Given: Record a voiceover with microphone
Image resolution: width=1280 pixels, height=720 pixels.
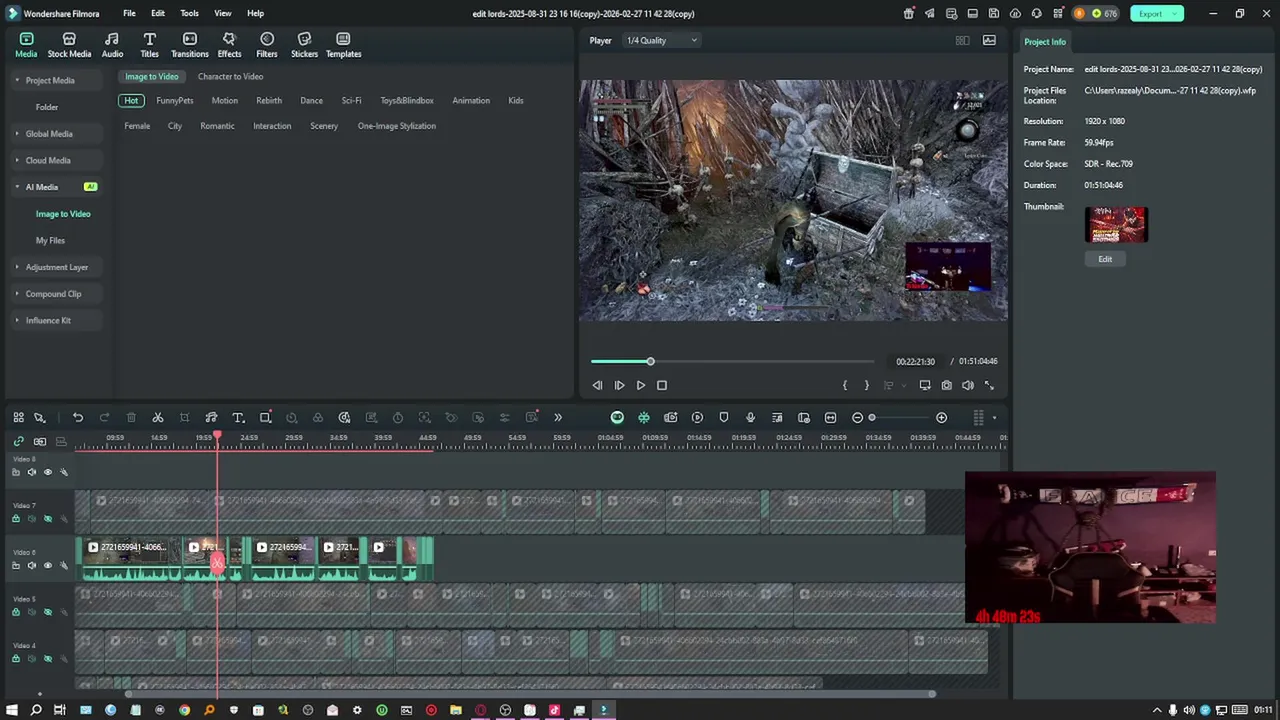Looking at the screenshot, I should [x=750, y=418].
